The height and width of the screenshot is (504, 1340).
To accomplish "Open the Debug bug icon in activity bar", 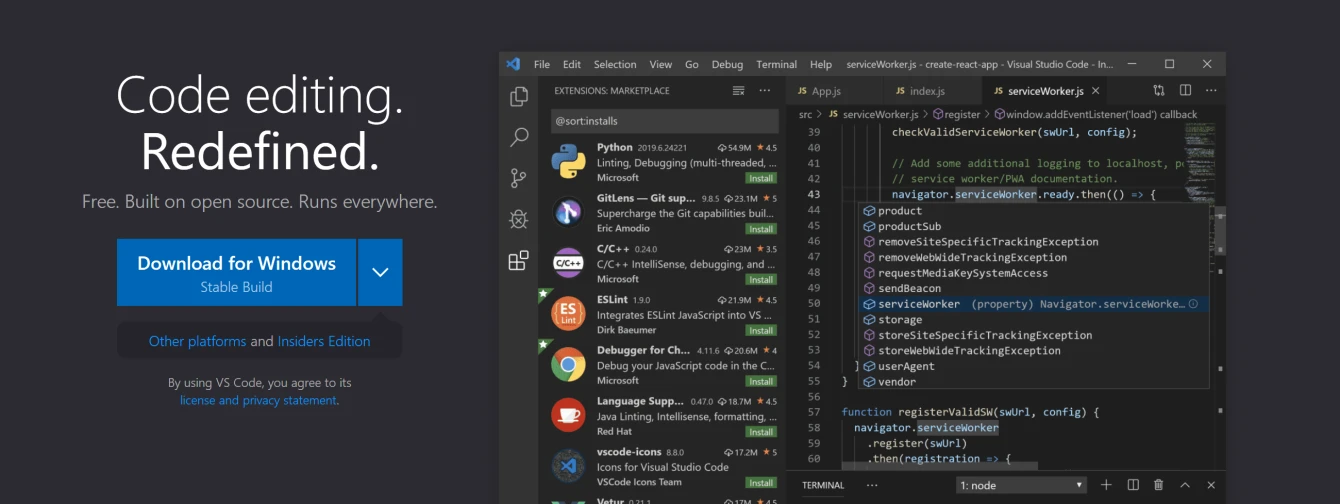I will tap(519, 219).
